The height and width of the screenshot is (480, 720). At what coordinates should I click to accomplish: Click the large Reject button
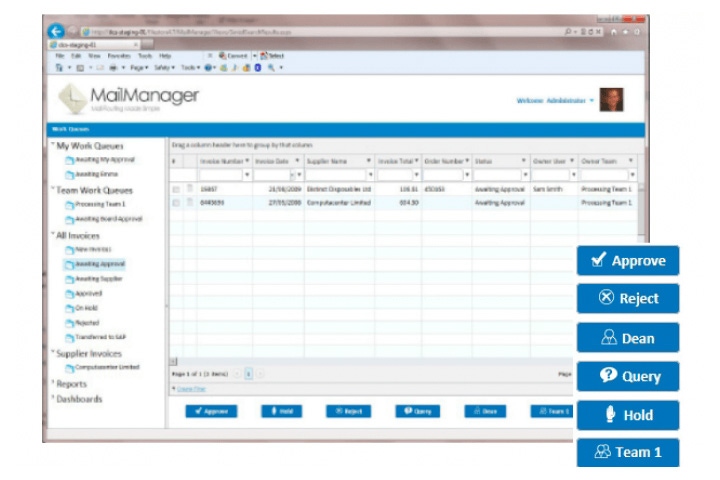[628, 299]
